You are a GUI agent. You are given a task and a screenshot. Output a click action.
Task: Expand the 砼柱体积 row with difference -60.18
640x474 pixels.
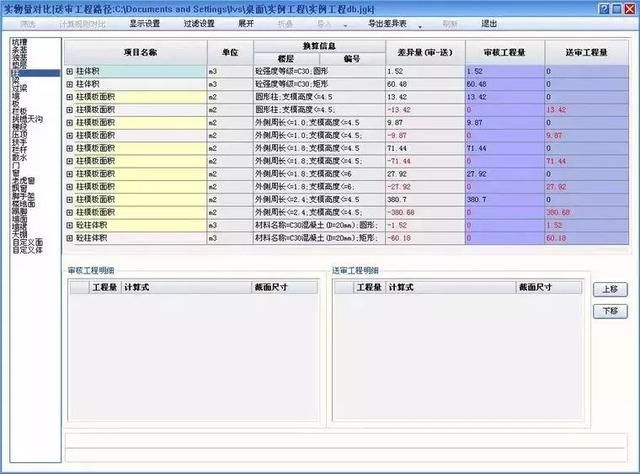pos(70,238)
